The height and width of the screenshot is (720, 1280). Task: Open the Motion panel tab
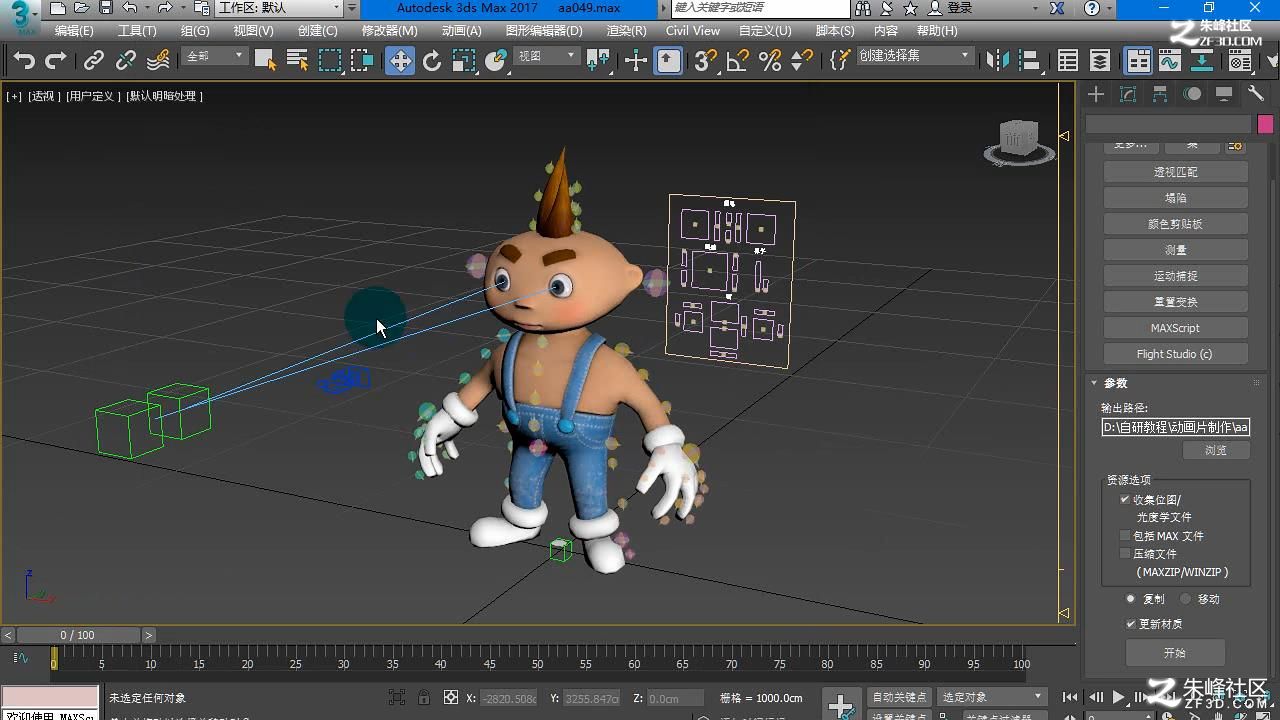click(x=1192, y=94)
